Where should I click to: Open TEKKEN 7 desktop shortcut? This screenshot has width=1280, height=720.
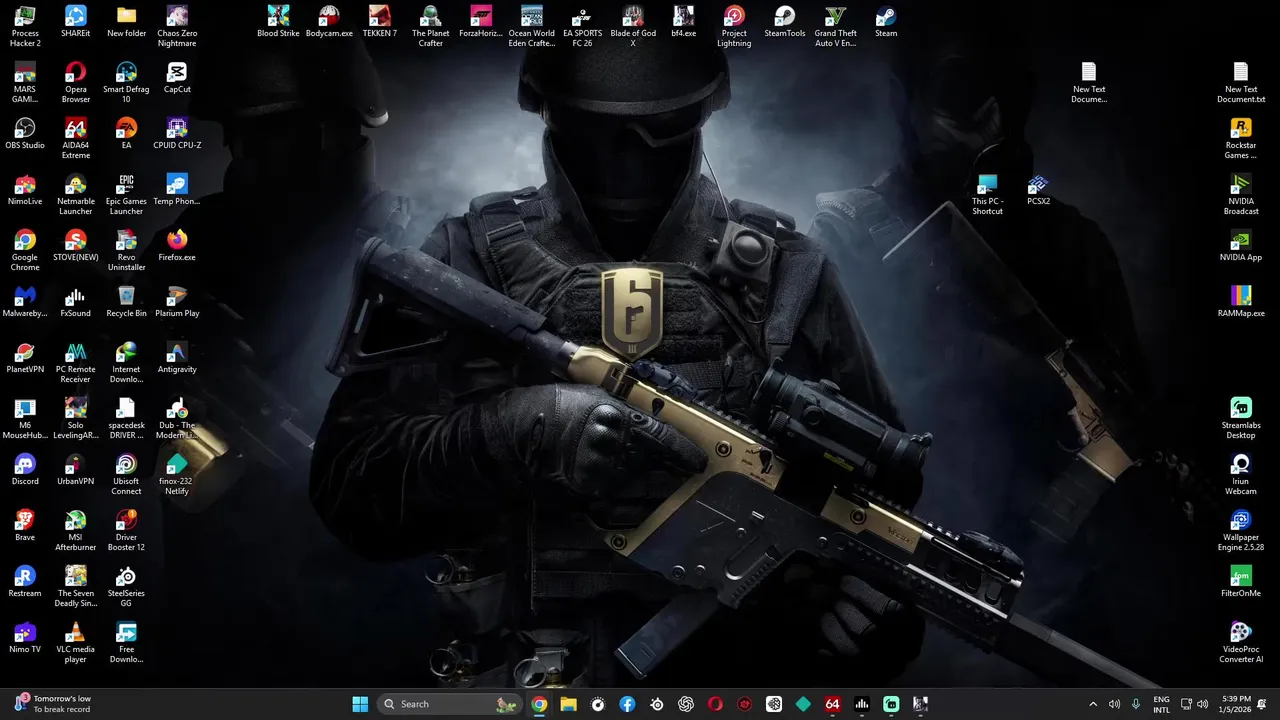point(379,21)
